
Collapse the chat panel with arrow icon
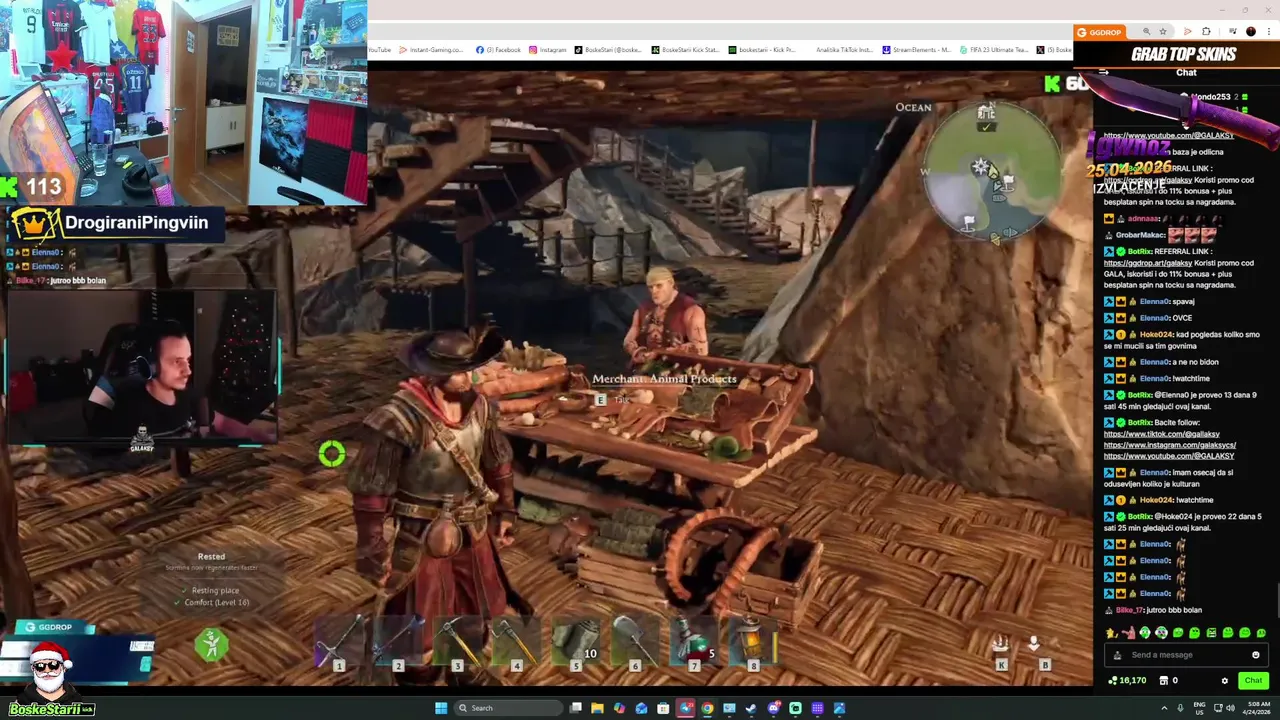1103,72
